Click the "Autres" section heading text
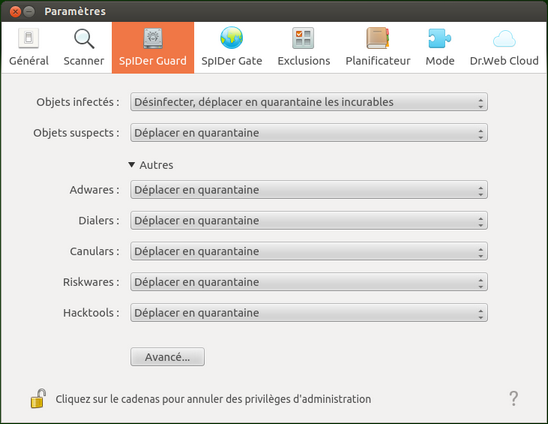This screenshot has height=424, width=548. 156,165
